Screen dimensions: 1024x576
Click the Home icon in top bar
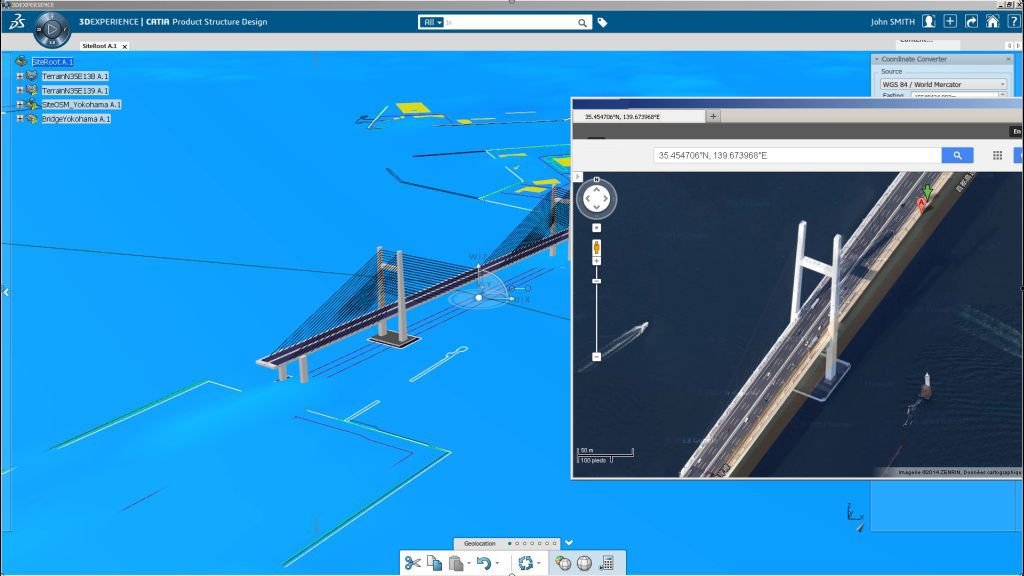pyautogui.click(x=992, y=21)
